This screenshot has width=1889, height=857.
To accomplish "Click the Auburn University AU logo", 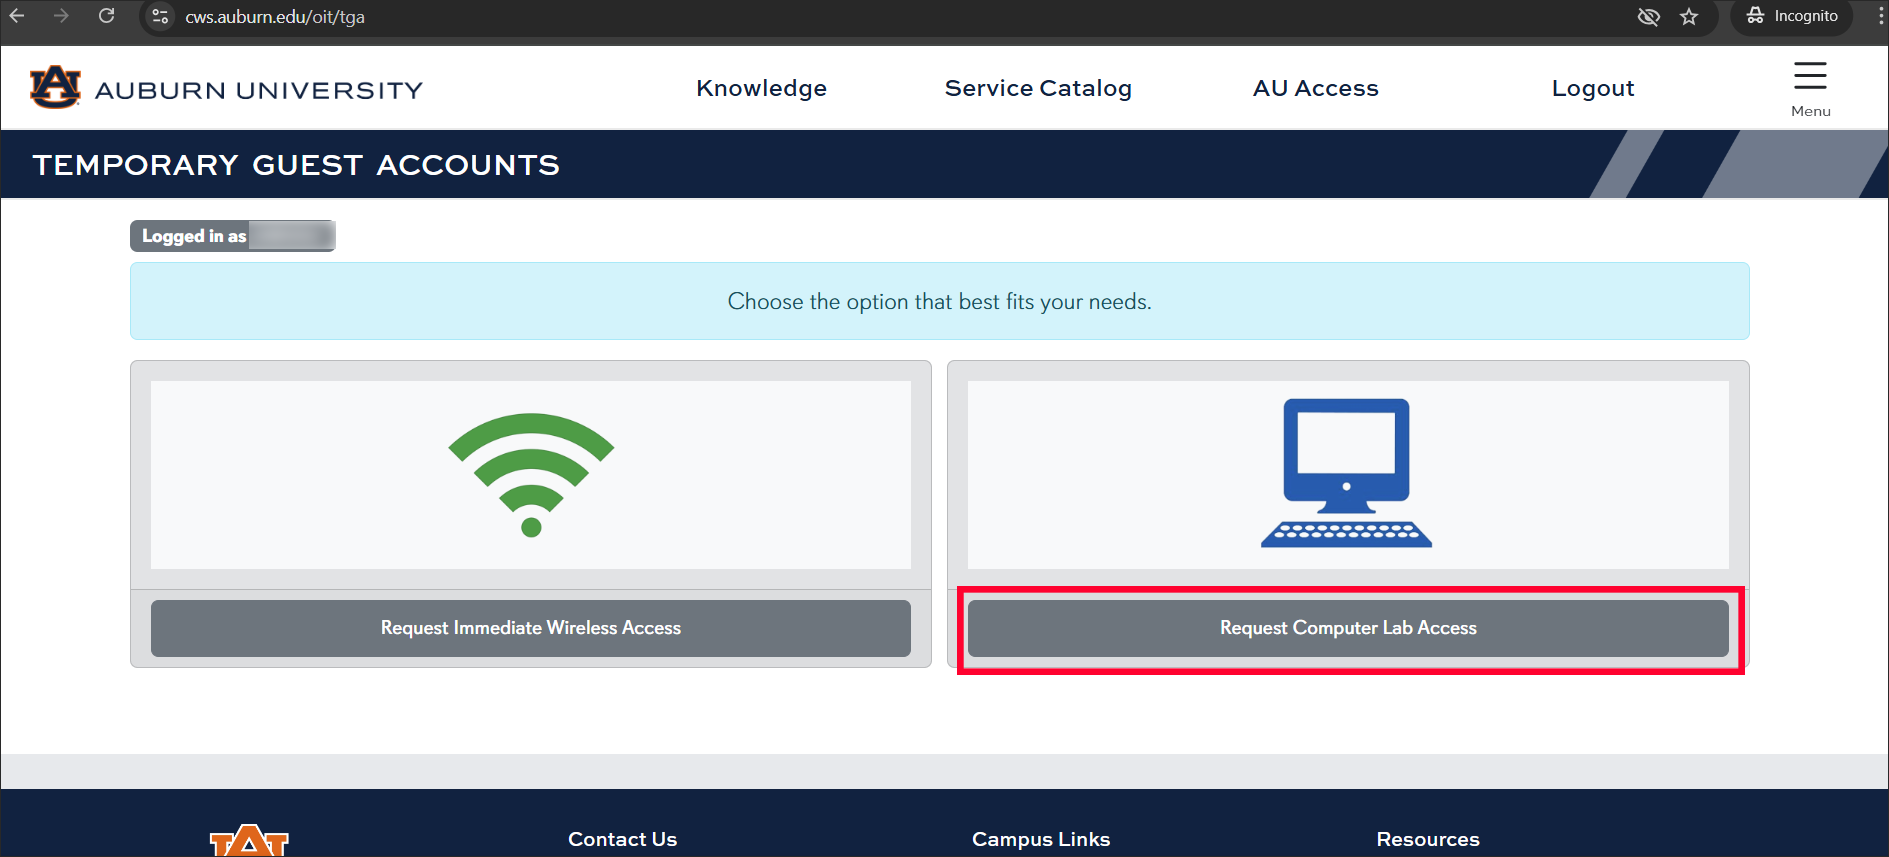I will click(55, 88).
